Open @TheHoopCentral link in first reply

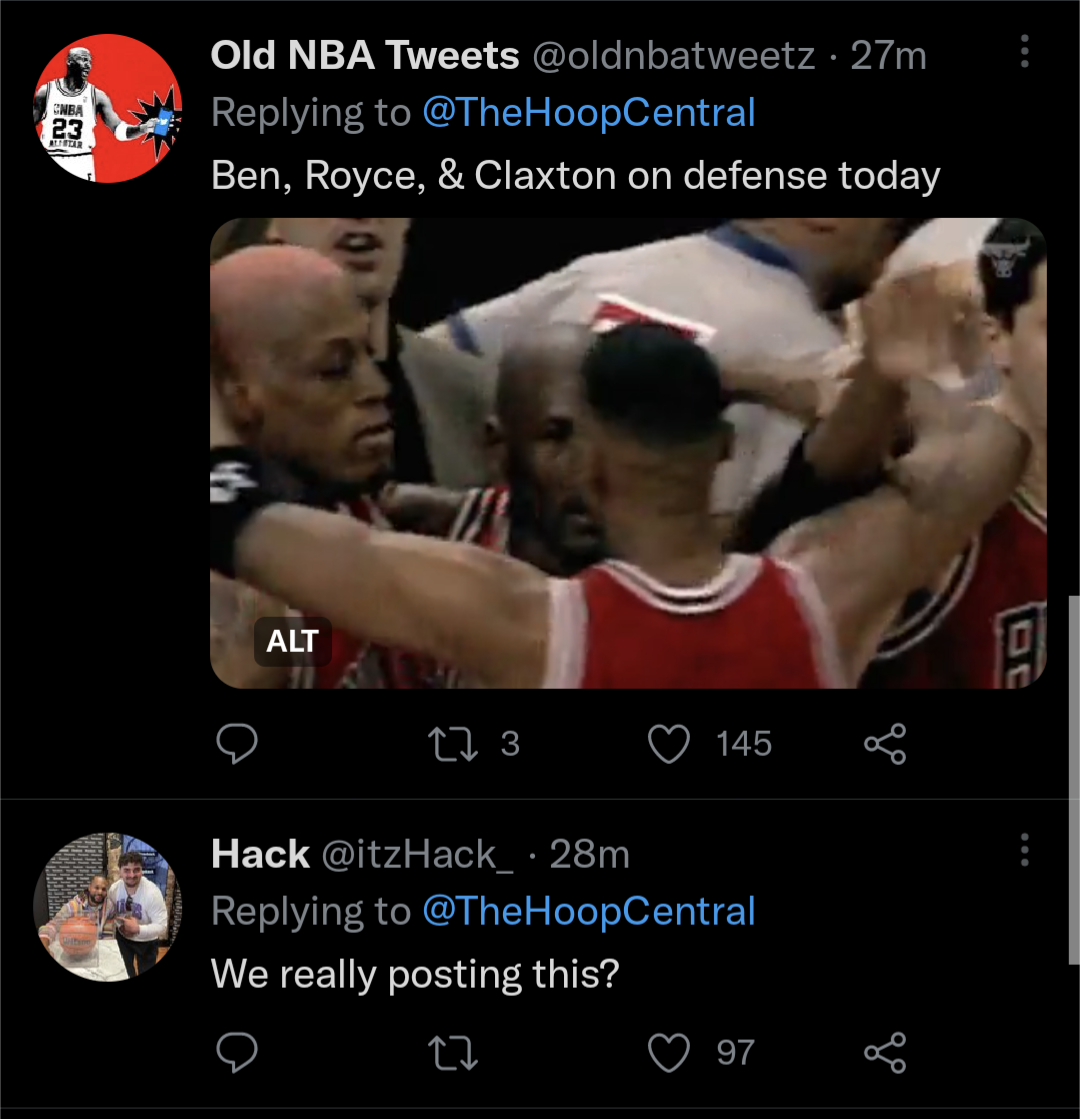point(589,113)
